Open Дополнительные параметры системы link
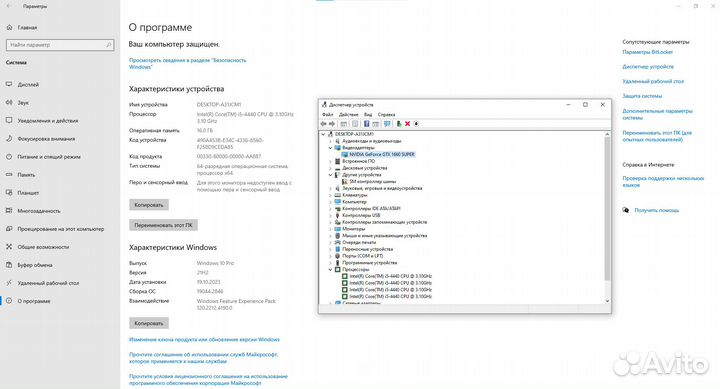The height and width of the screenshot is (389, 720). click(x=657, y=114)
